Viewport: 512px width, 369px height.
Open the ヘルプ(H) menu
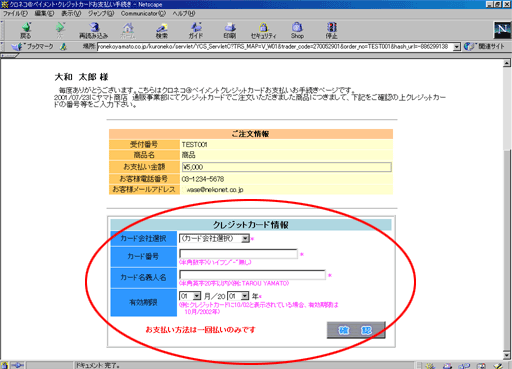pos(184,14)
